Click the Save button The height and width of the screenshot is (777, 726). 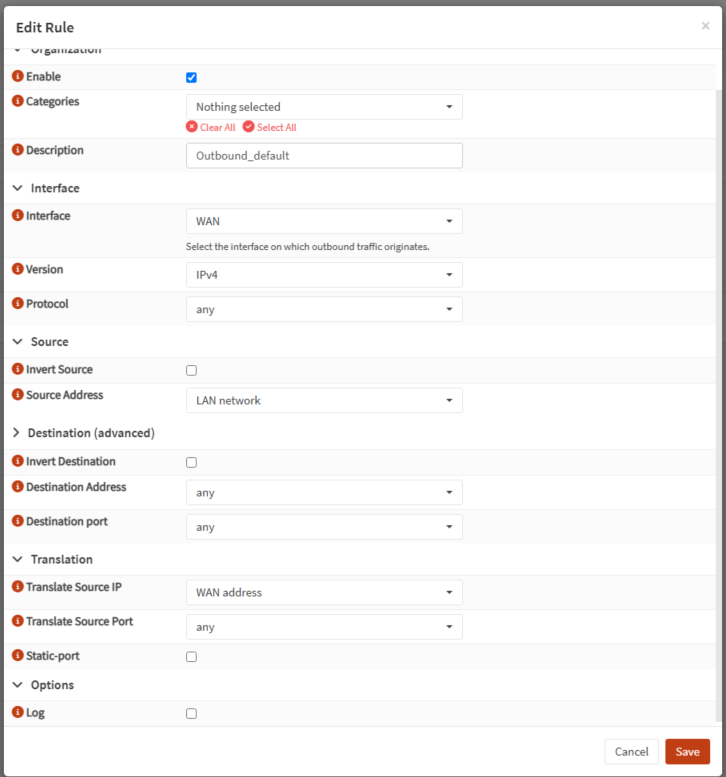tap(687, 752)
